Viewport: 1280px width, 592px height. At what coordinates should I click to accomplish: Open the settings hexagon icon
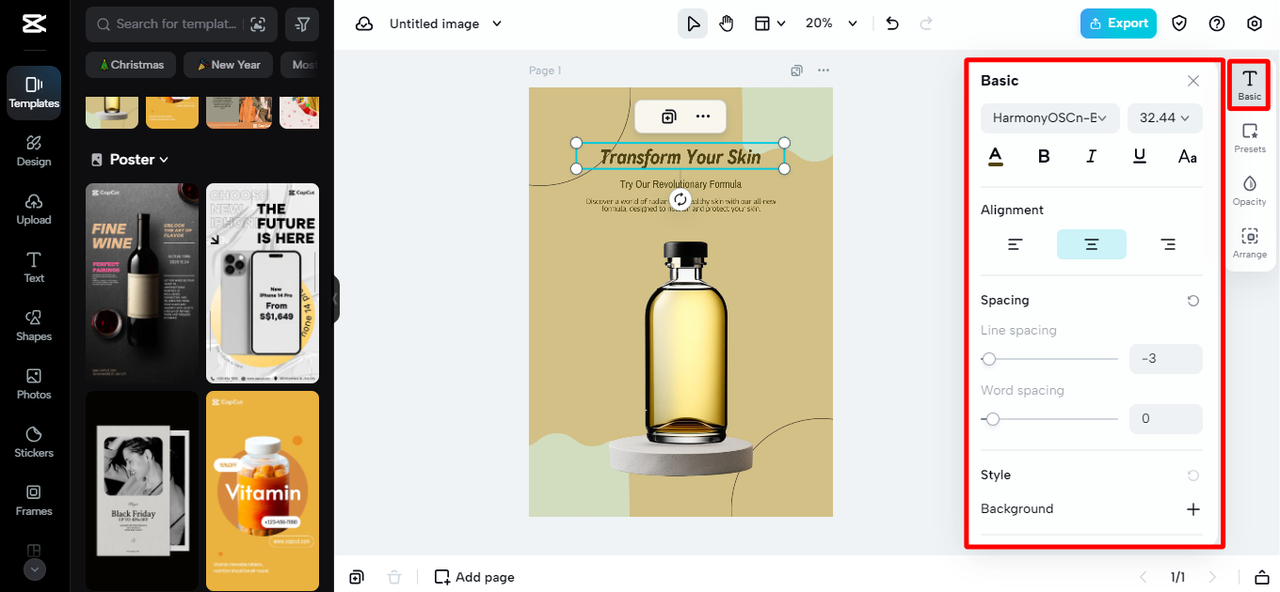(1255, 24)
